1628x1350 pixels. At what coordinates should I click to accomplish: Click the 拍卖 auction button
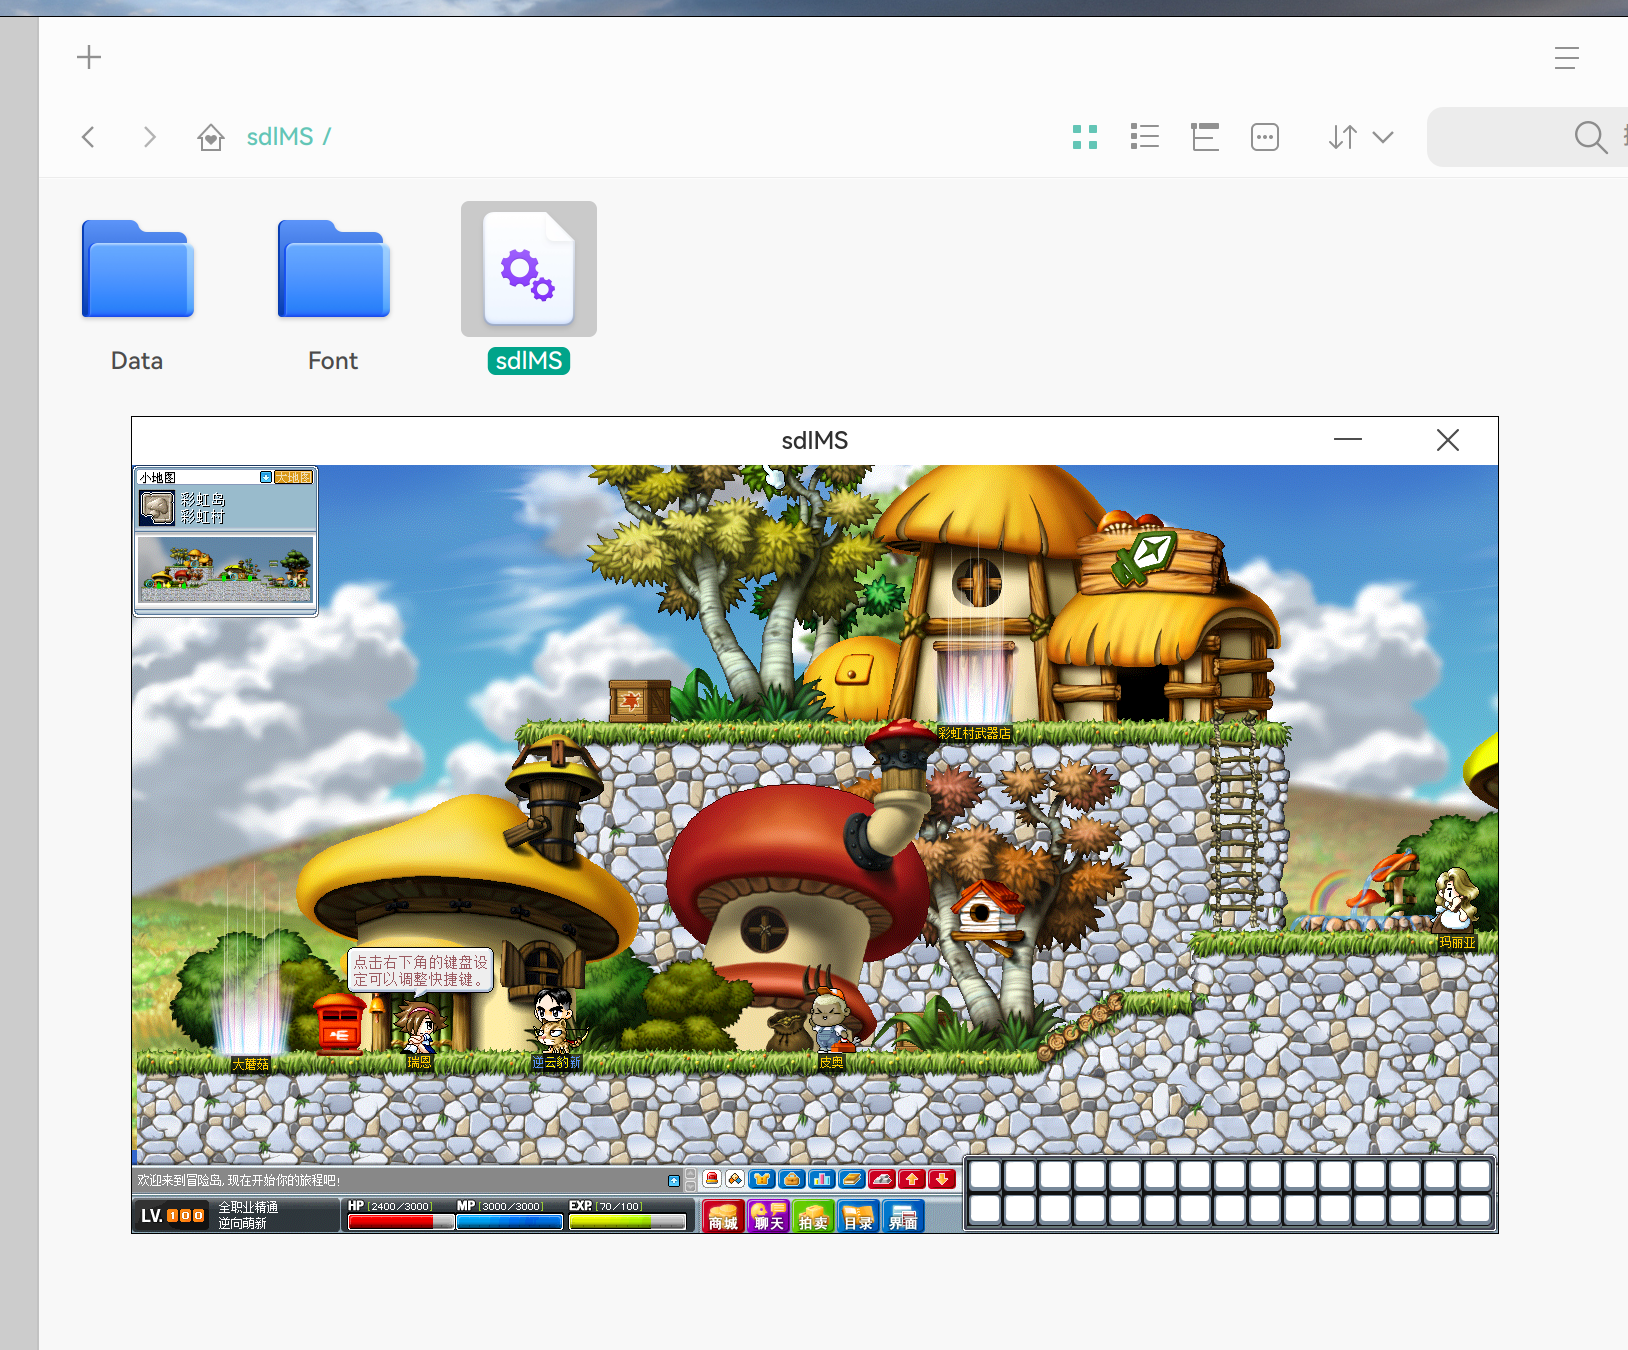pos(813,1217)
